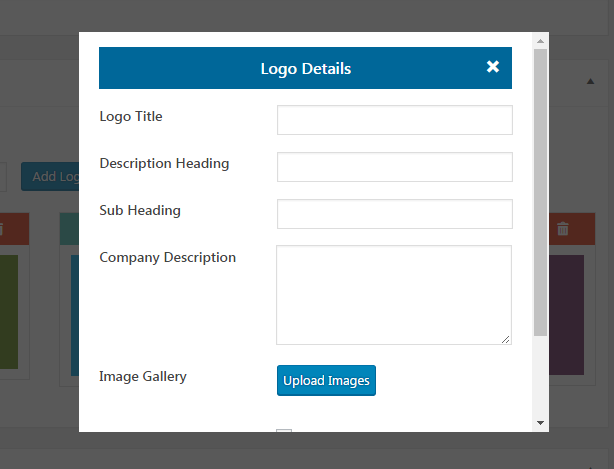The width and height of the screenshot is (614, 469).
Task: Click the Upload Images button
Action: [x=326, y=381]
